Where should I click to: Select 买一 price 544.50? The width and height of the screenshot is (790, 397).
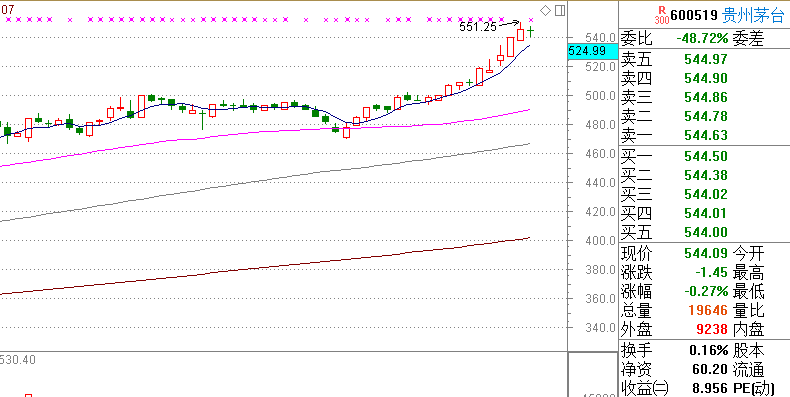(706, 156)
